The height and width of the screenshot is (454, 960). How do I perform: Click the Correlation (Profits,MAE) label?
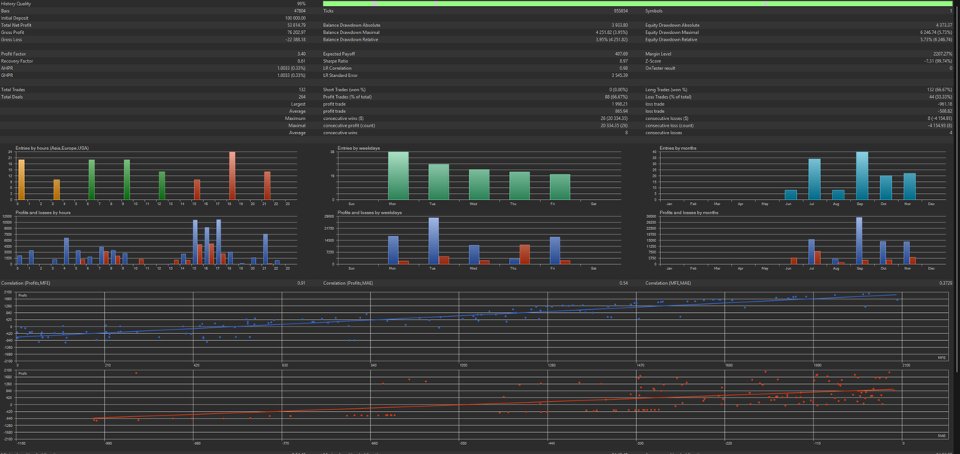coord(347,283)
